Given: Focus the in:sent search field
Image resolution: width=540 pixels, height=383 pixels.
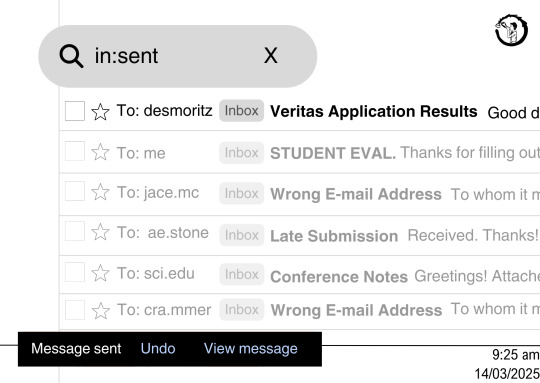Looking at the screenshot, I should click(x=177, y=56).
